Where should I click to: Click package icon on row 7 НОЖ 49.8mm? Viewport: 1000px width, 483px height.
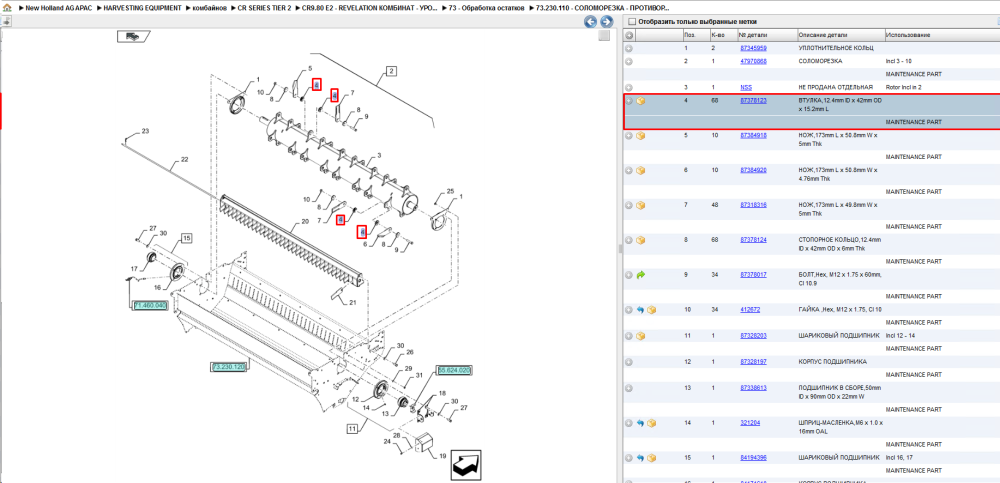tap(641, 205)
